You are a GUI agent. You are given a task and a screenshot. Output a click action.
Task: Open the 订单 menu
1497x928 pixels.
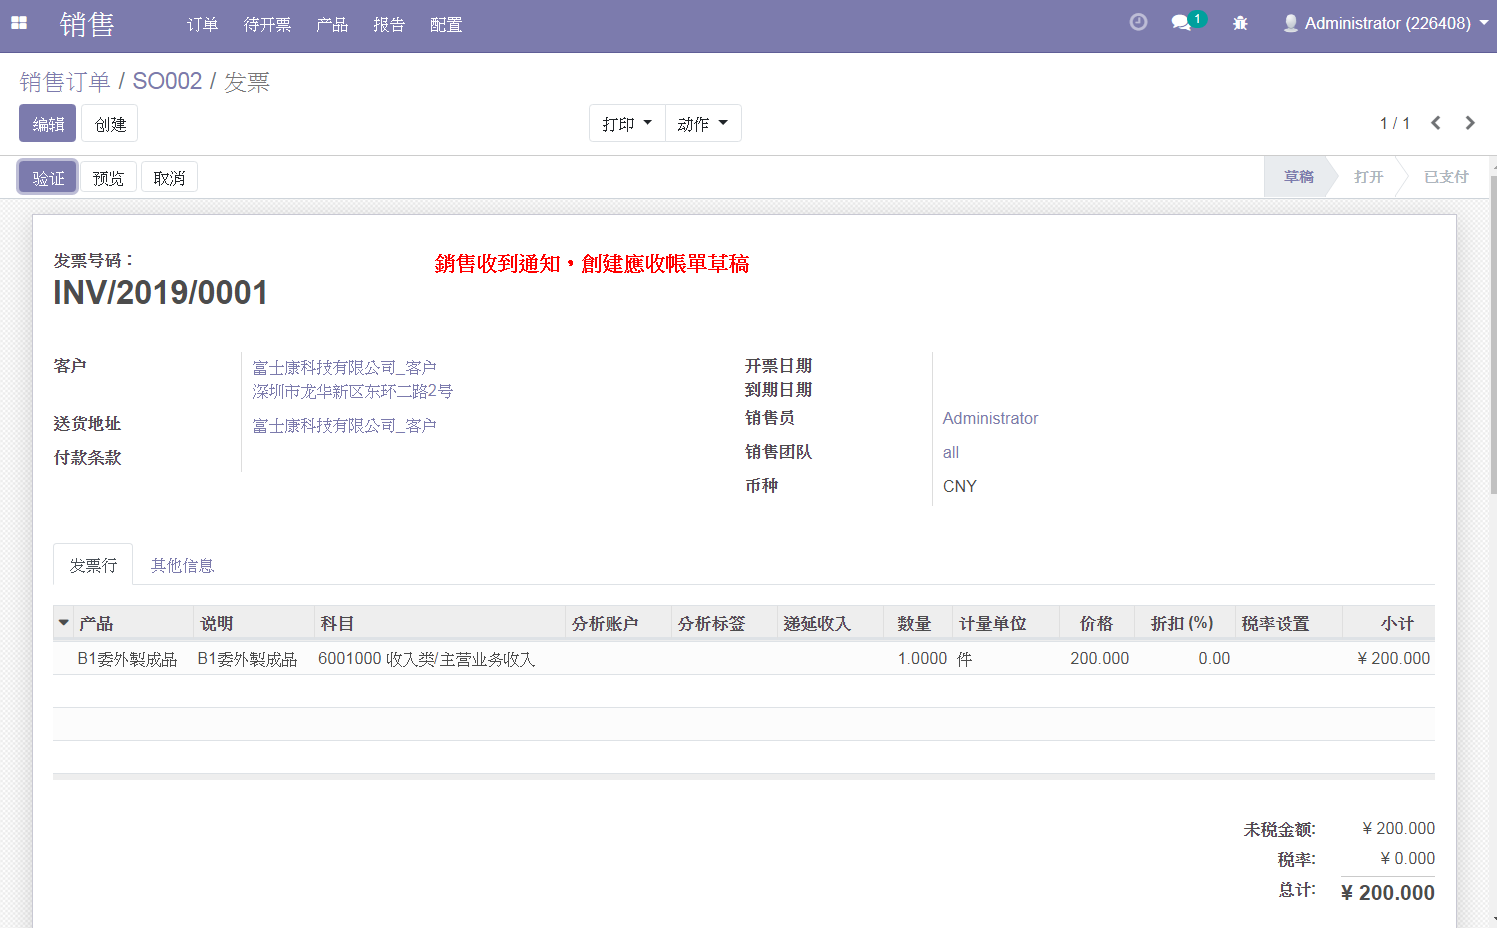click(x=202, y=25)
